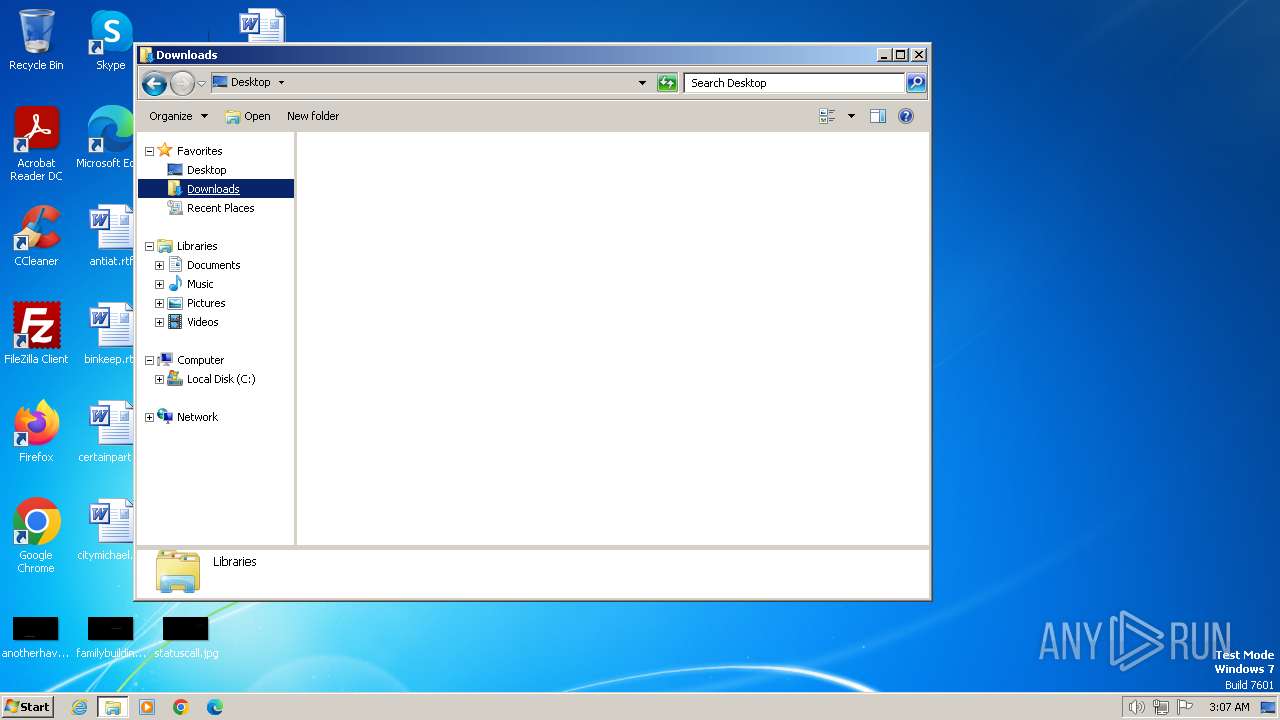Click the search magnifier button
The width and height of the screenshot is (1280, 720).
click(x=916, y=83)
